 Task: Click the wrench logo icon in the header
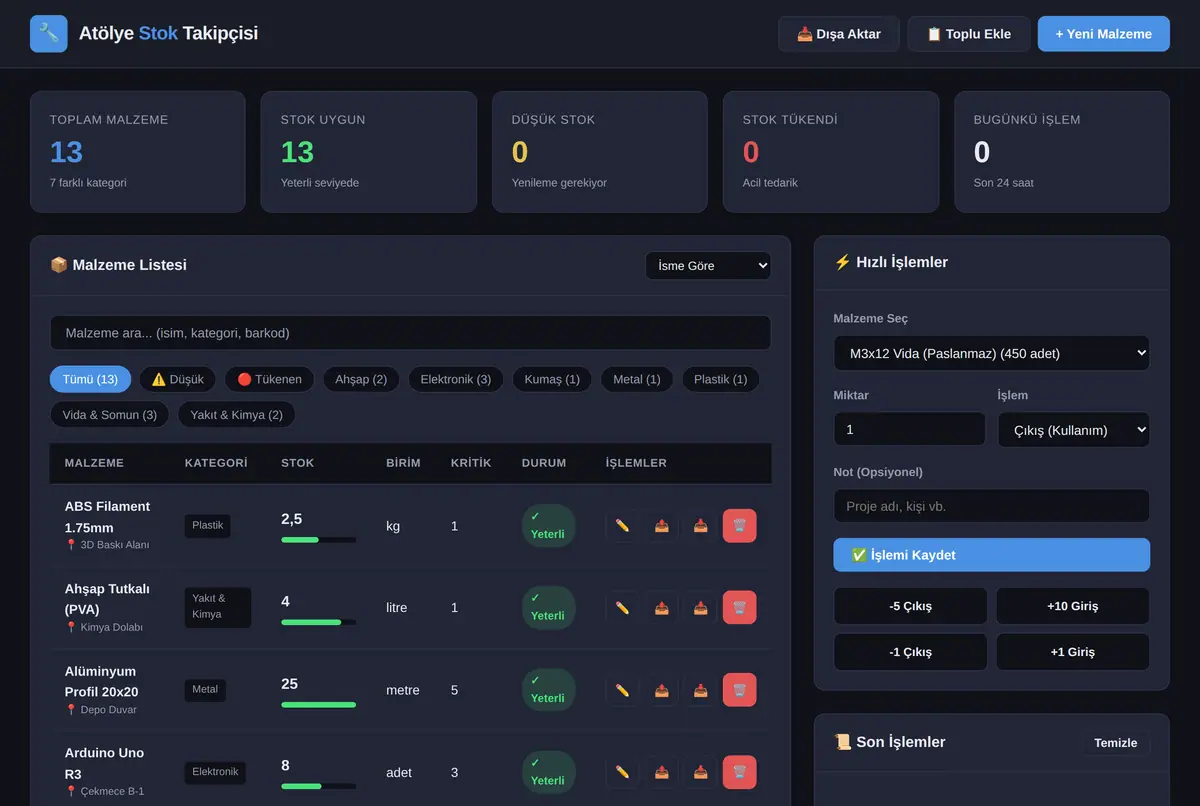49,34
